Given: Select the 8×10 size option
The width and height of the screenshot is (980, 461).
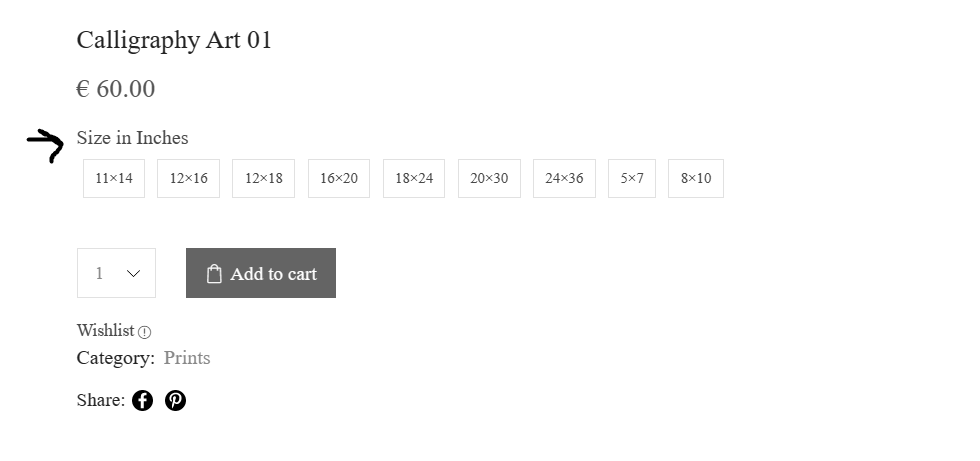Looking at the screenshot, I should (696, 179).
